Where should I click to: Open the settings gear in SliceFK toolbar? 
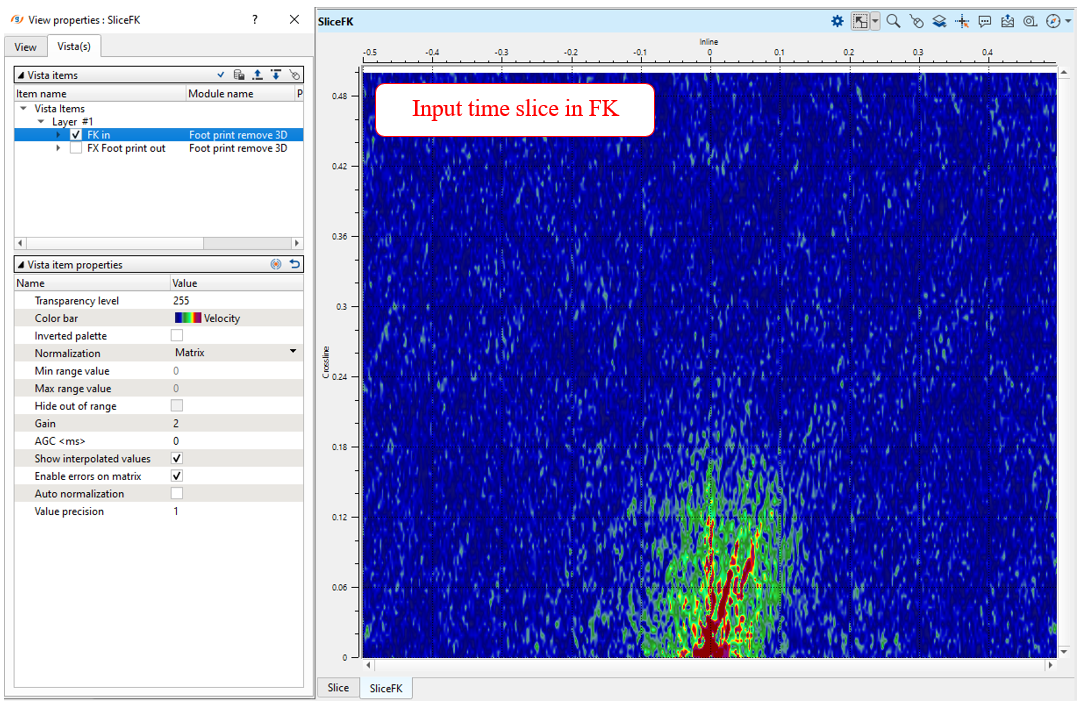pyautogui.click(x=837, y=21)
